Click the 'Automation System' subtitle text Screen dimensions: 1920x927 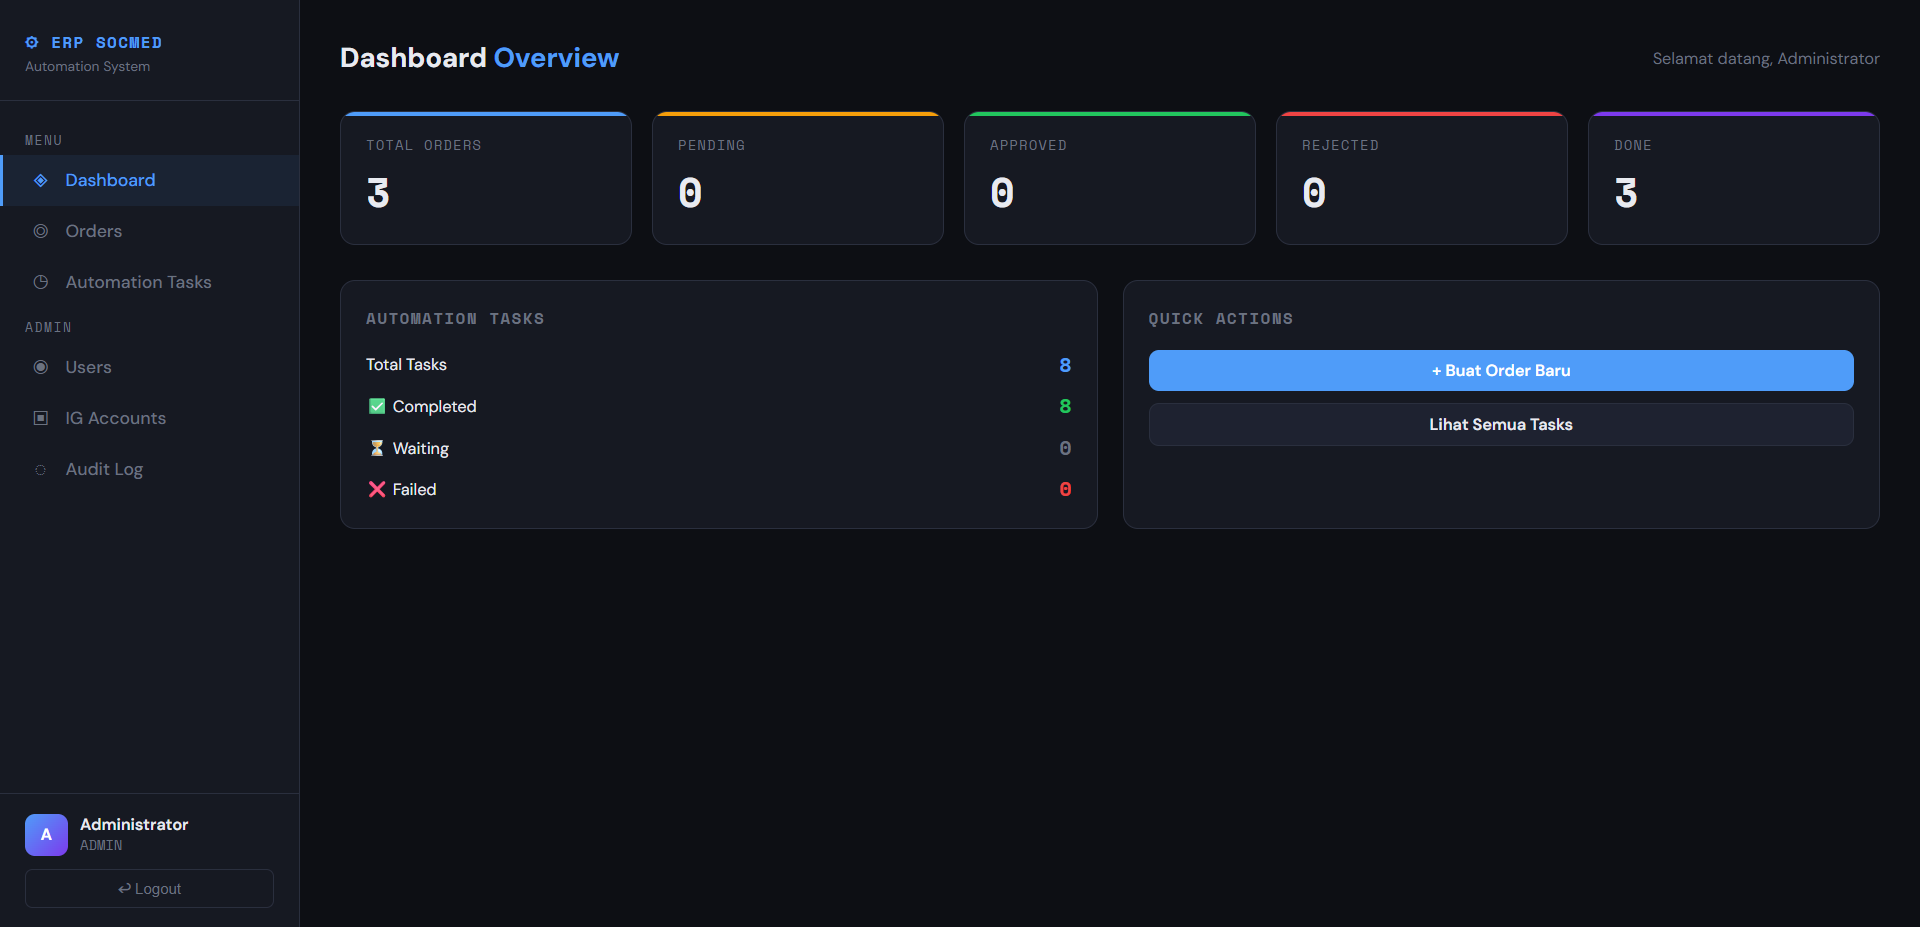[88, 66]
